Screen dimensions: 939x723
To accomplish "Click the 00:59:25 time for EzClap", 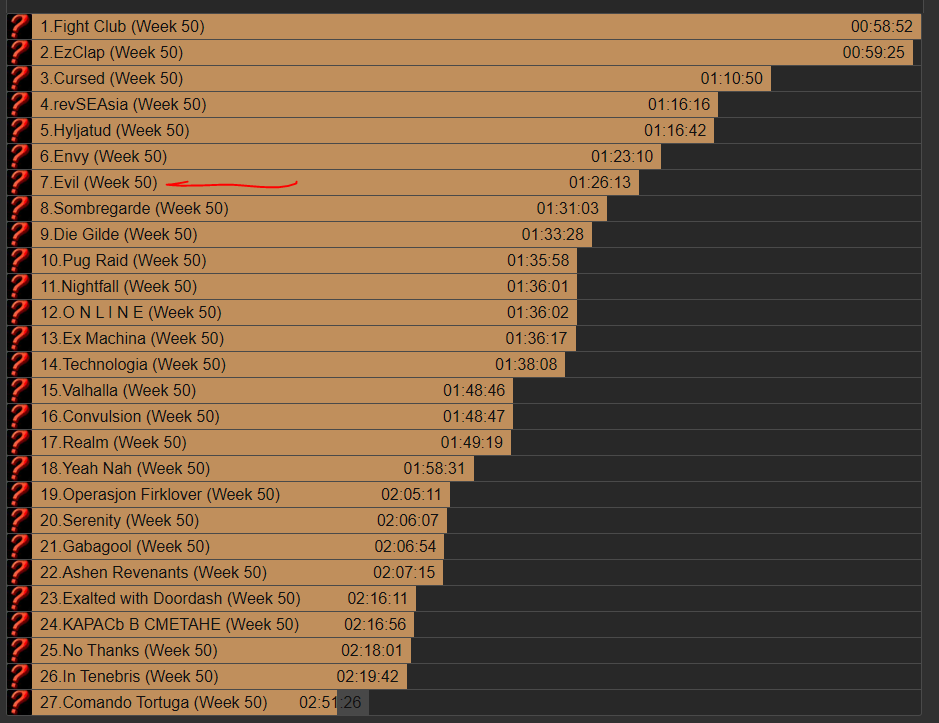I will click(x=873, y=52).
